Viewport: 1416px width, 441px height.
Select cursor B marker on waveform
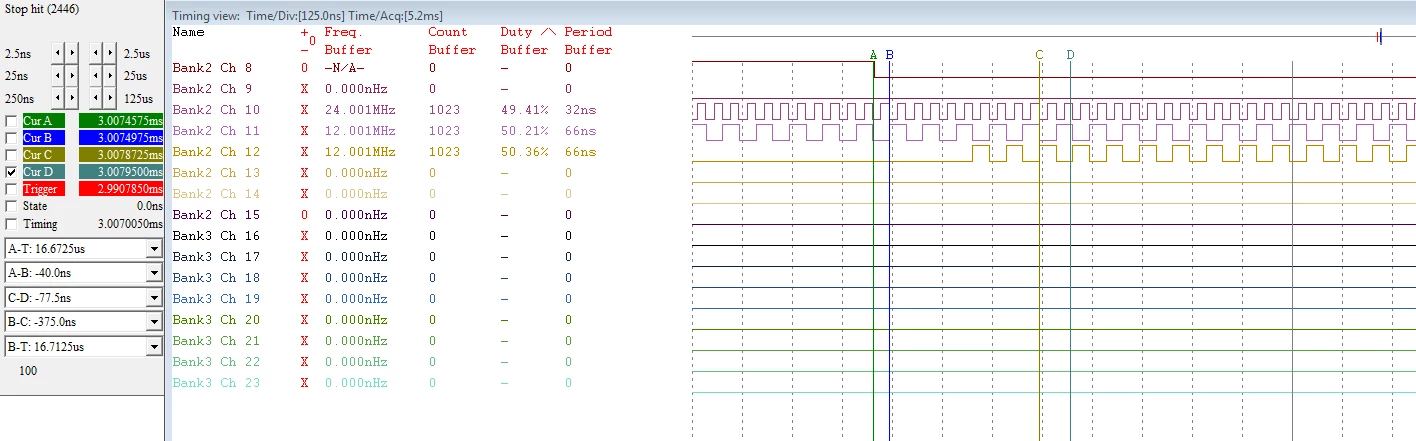[889, 55]
